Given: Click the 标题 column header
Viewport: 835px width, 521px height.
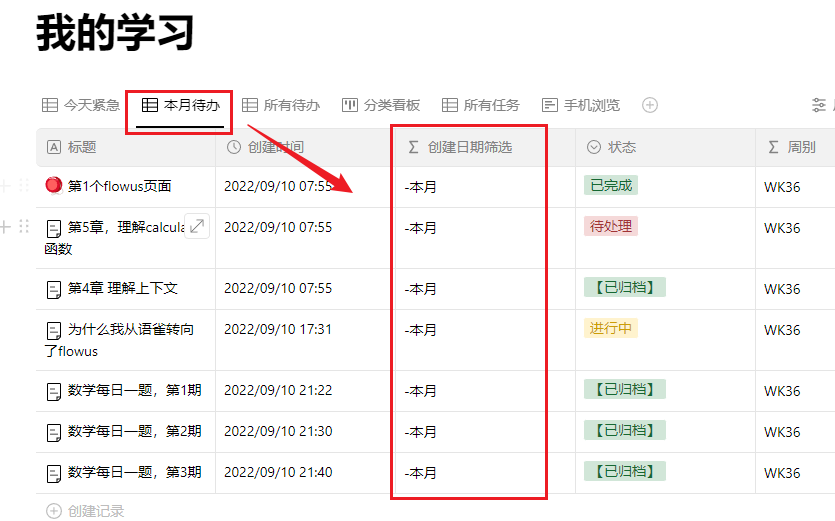Looking at the screenshot, I should click(126, 147).
